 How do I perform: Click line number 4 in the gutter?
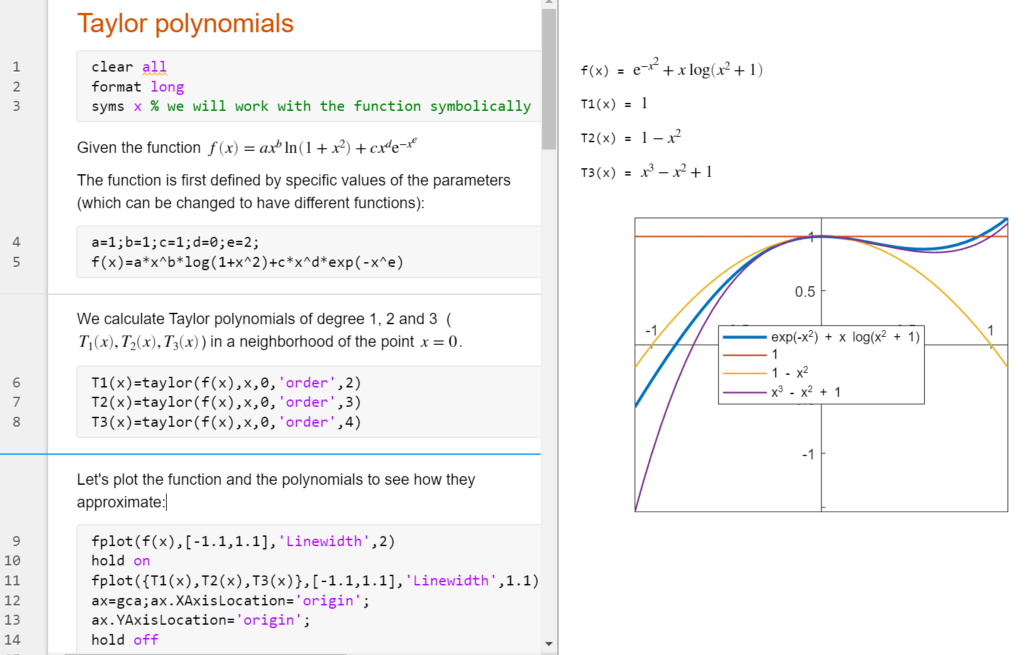15,243
